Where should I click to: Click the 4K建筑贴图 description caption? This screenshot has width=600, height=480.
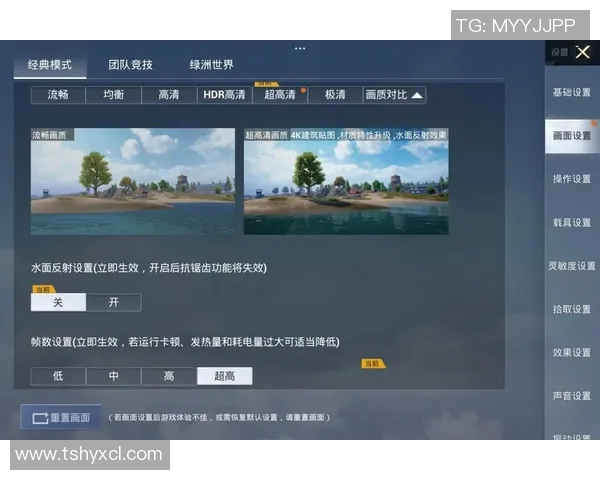(369, 135)
